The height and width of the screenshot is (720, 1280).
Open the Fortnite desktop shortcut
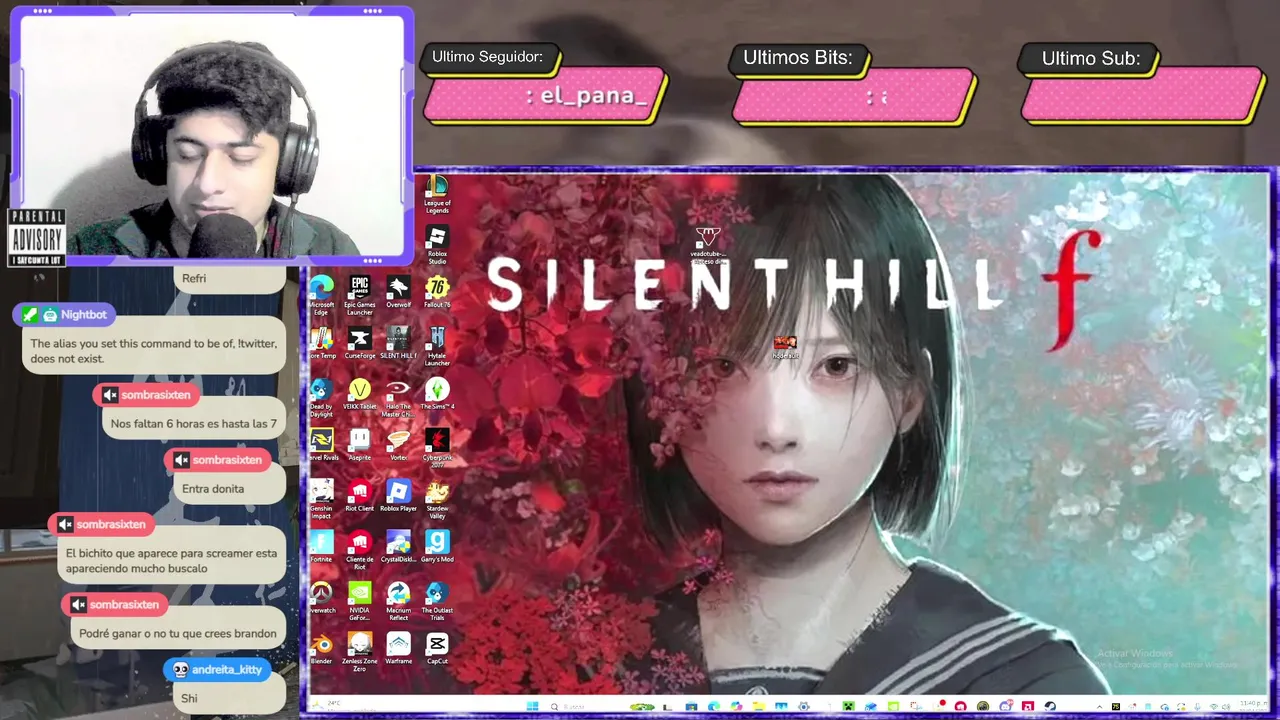[321, 547]
